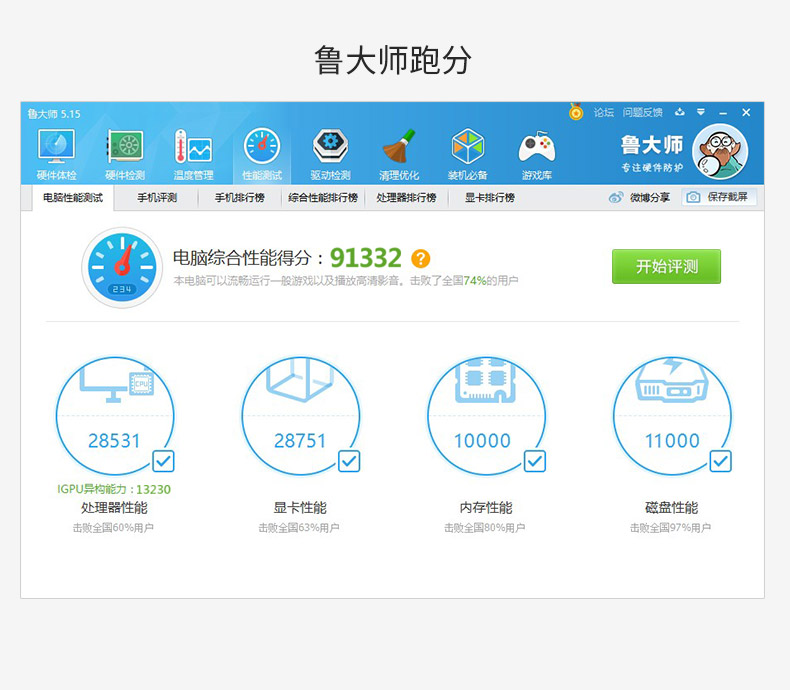Click the 击败全国80%用户 text
This screenshot has height=690, width=790.
(485, 528)
